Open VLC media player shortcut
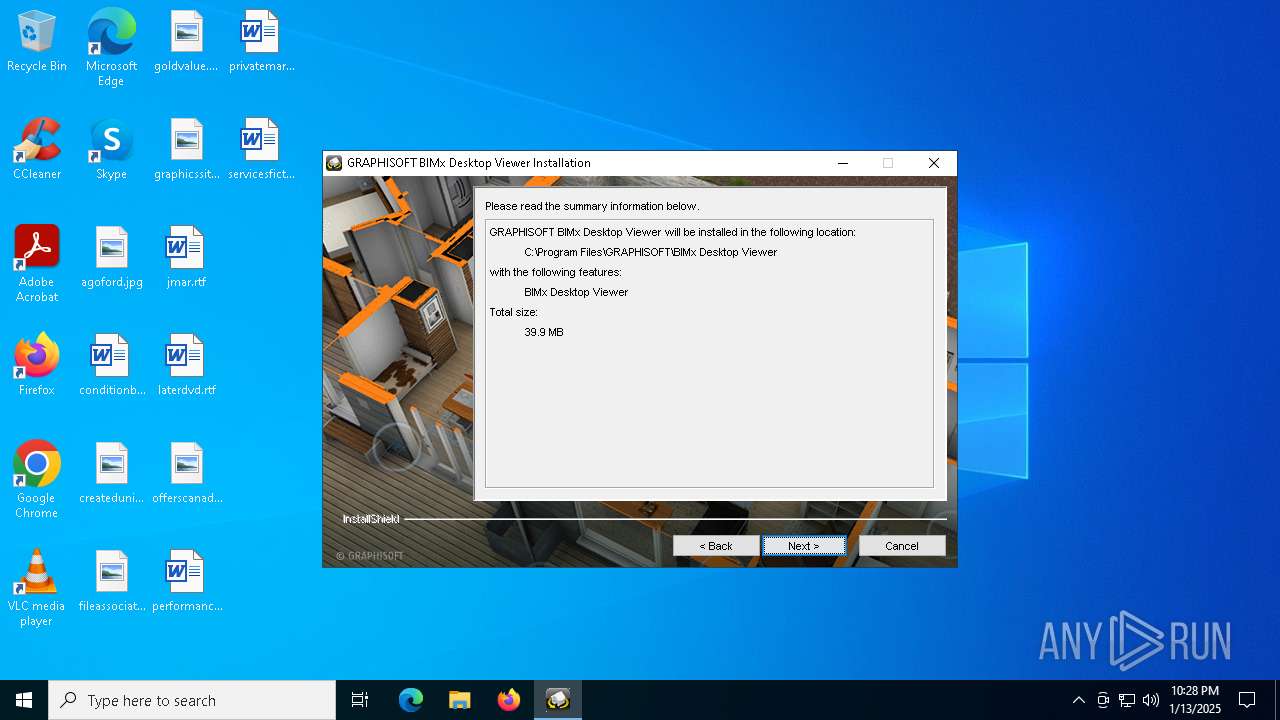Screen dimensions: 1280x720 [x=37, y=588]
